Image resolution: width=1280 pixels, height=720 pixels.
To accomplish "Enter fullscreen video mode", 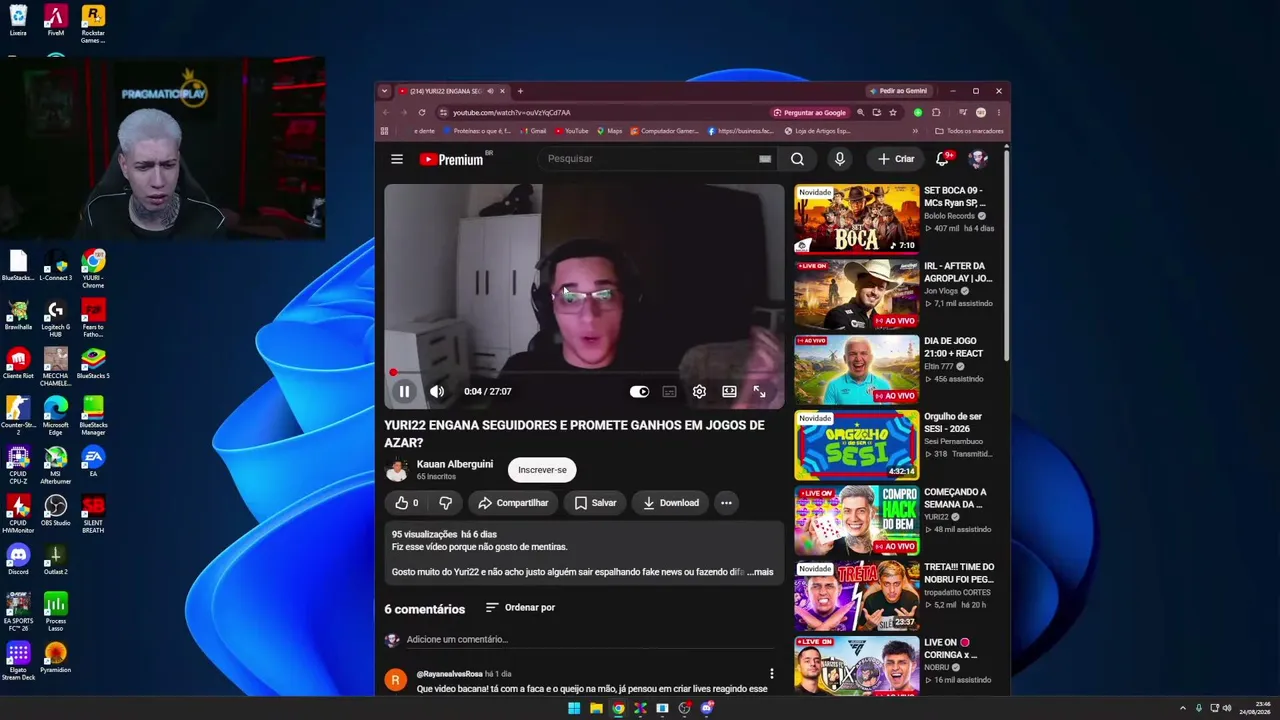I will [759, 391].
